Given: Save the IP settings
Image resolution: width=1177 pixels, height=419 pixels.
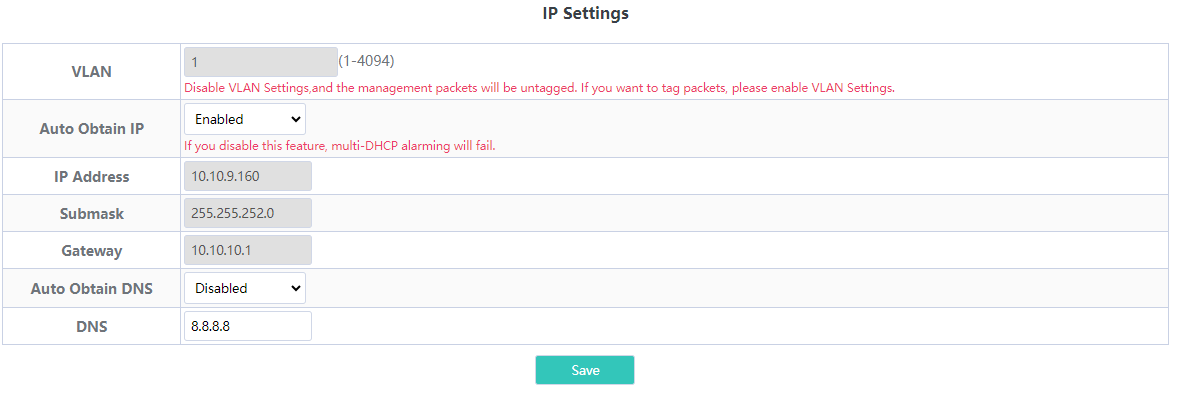Looking at the screenshot, I should click(585, 370).
